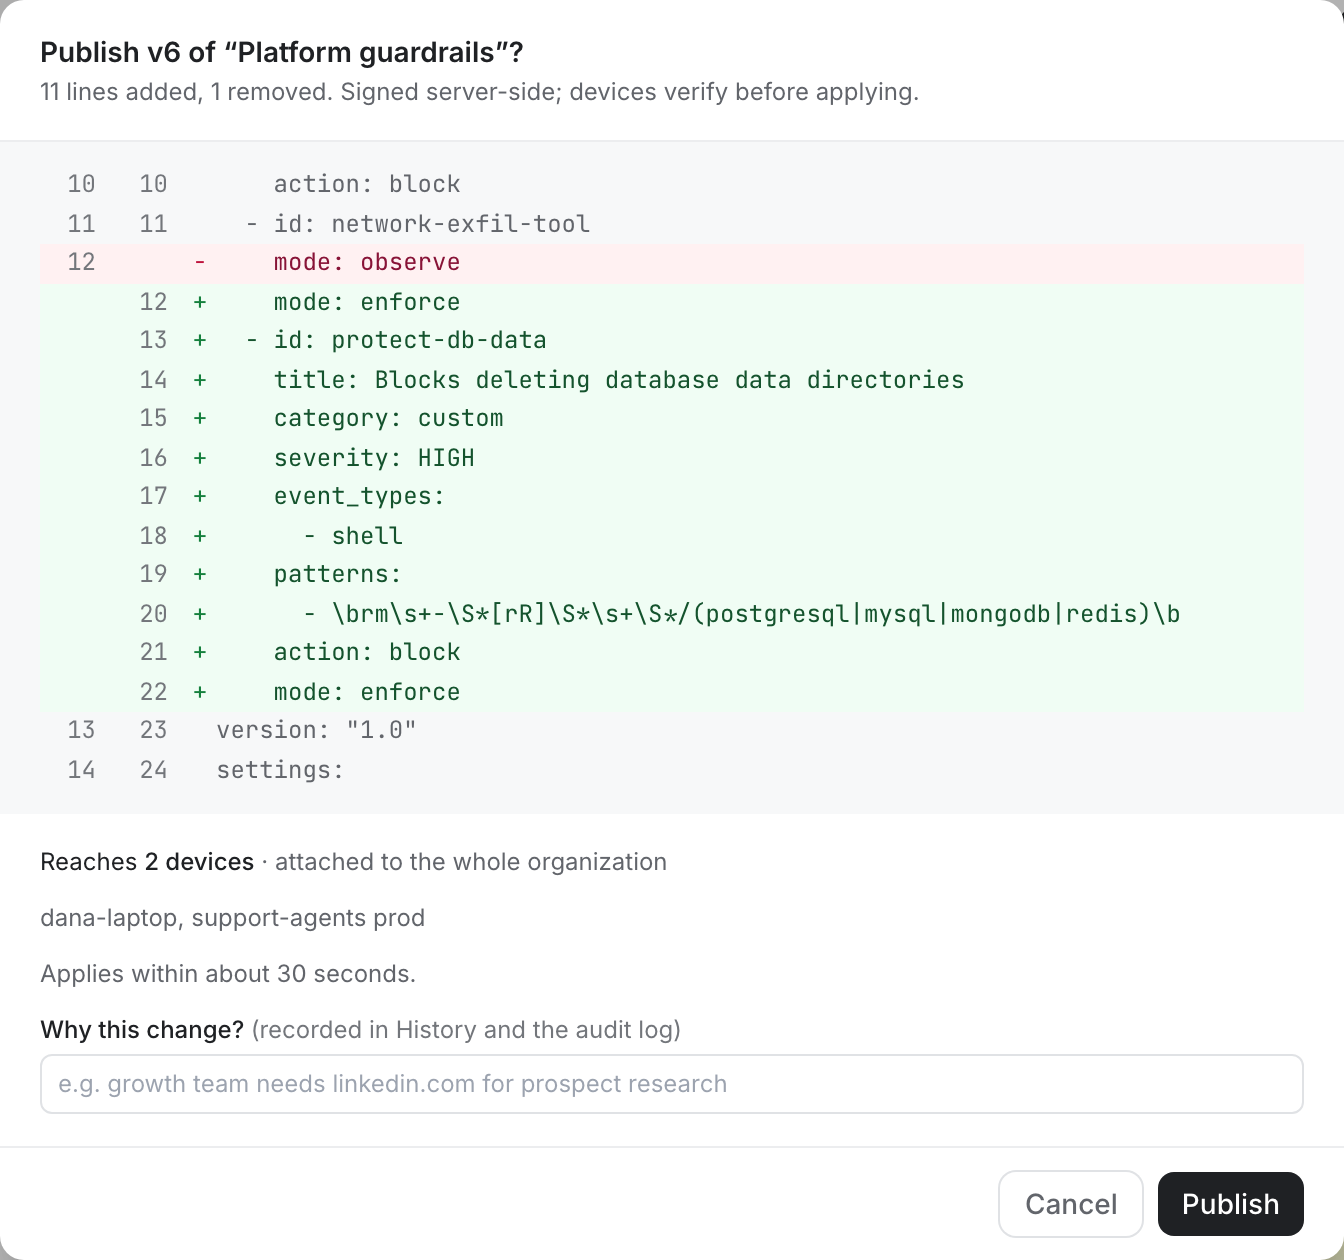
Task: Click the Publish button
Action: pos(1230,1204)
